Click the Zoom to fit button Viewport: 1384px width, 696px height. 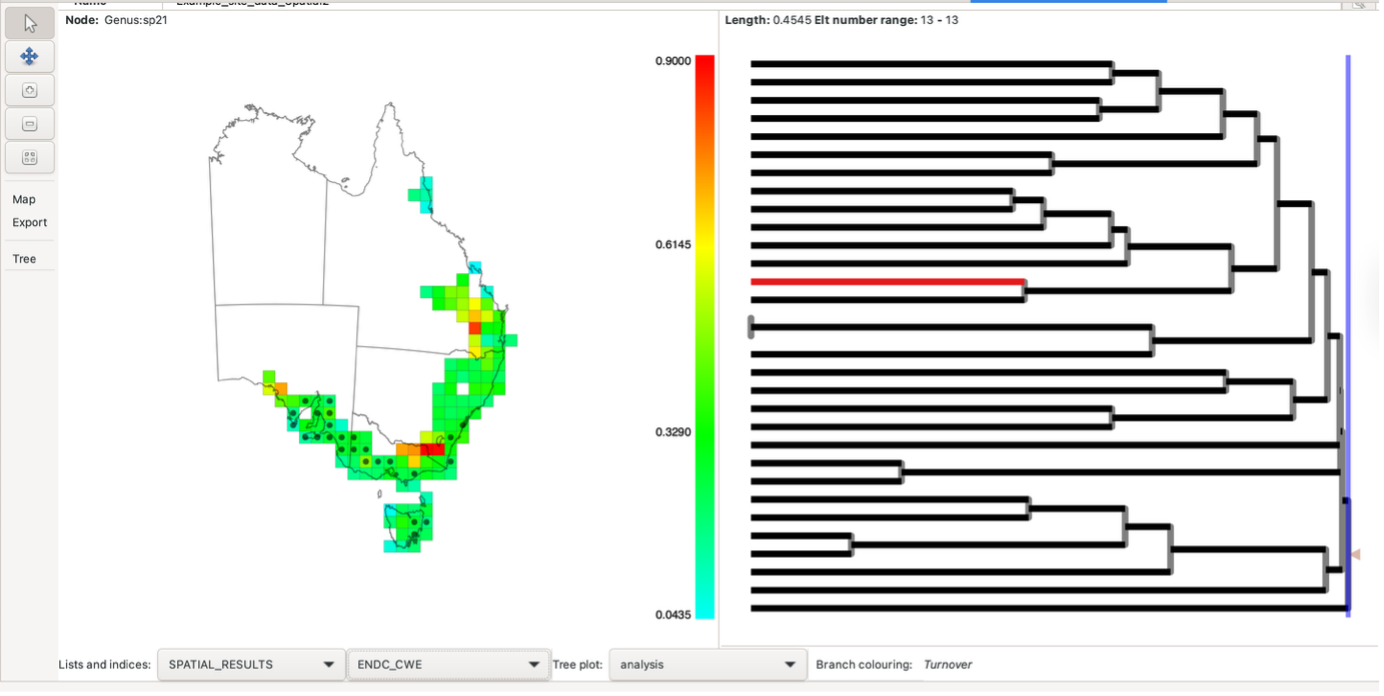pos(29,157)
